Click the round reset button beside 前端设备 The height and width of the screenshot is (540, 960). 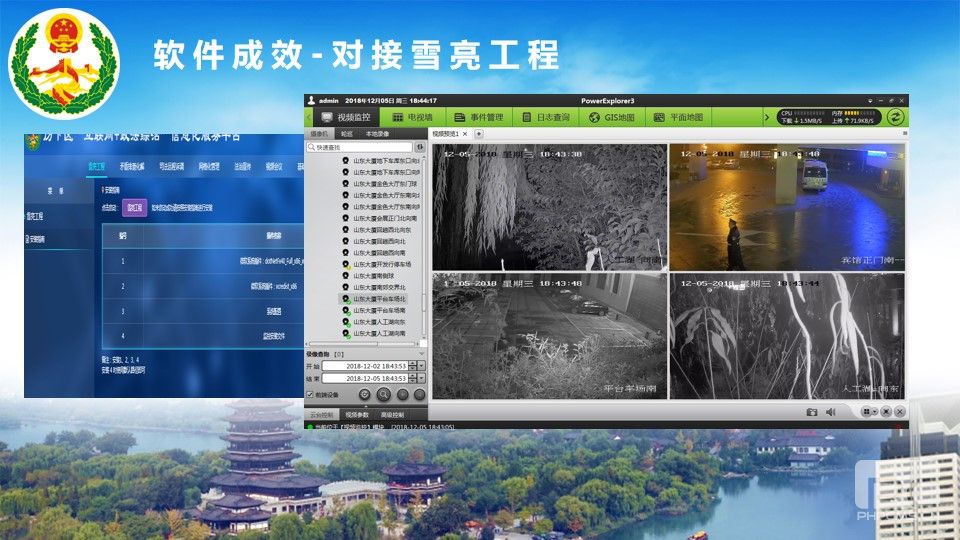point(365,395)
